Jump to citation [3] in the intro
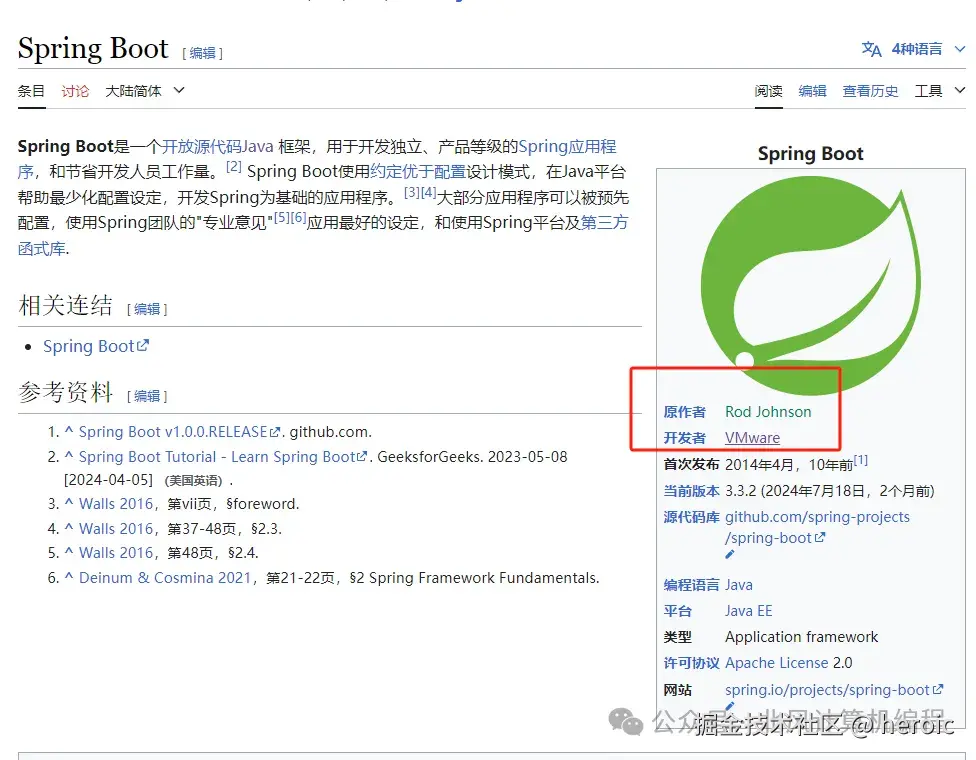The width and height of the screenshot is (976, 760). coord(411,192)
